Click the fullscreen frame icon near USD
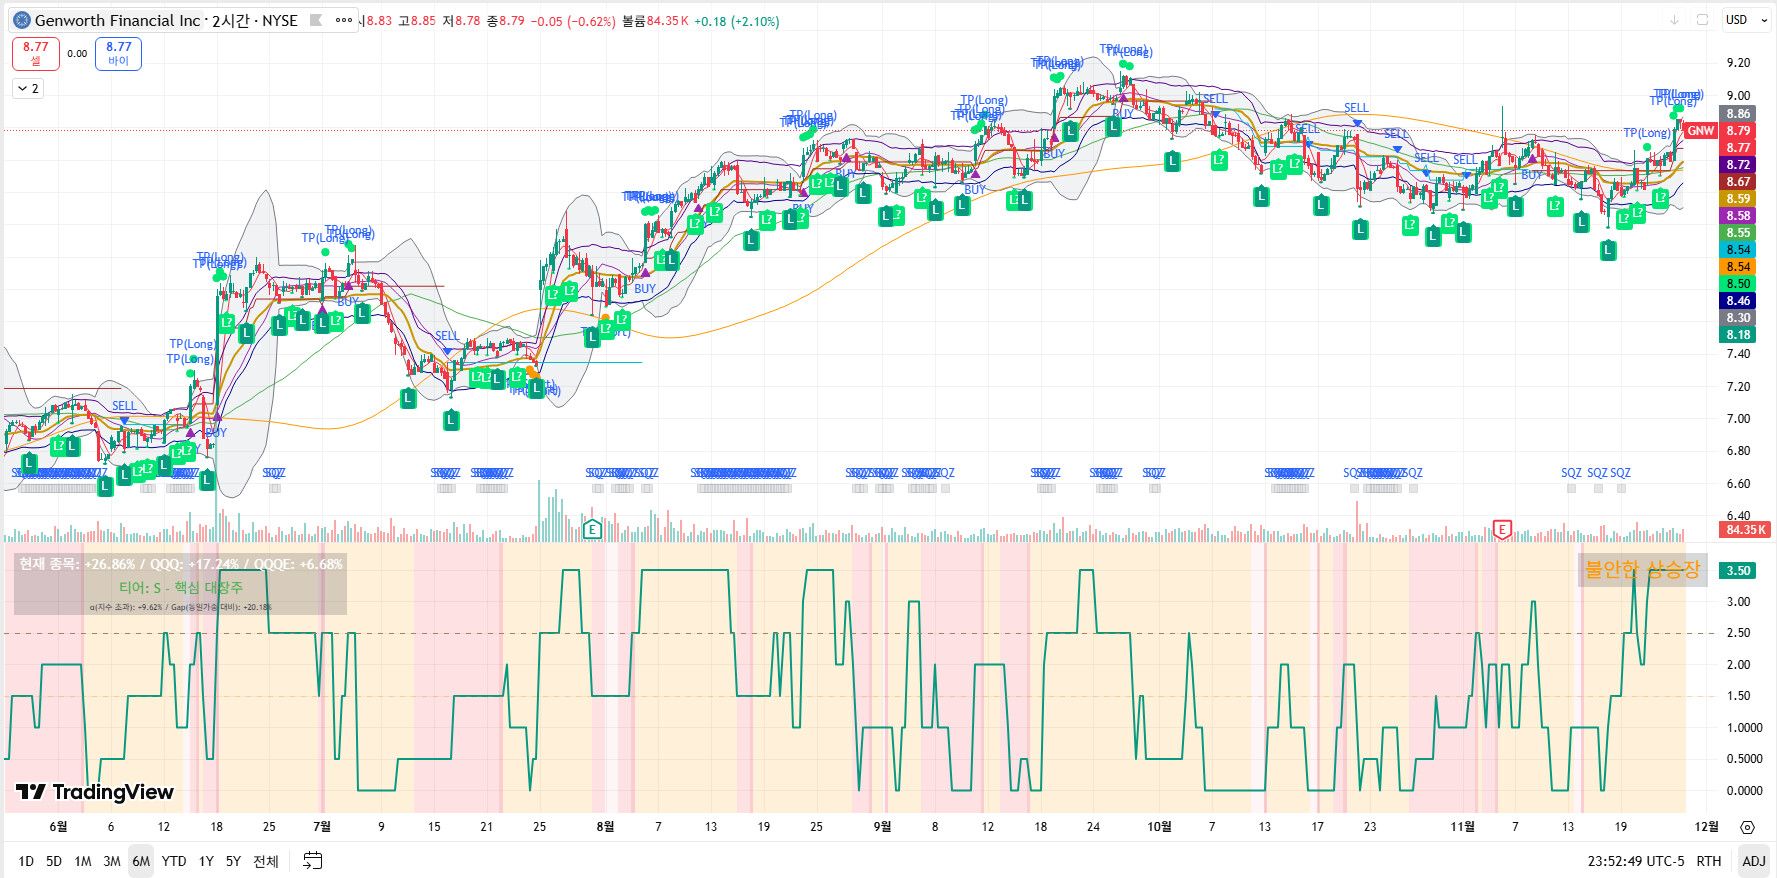This screenshot has height=878, width=1777. tap(1702, 20)
